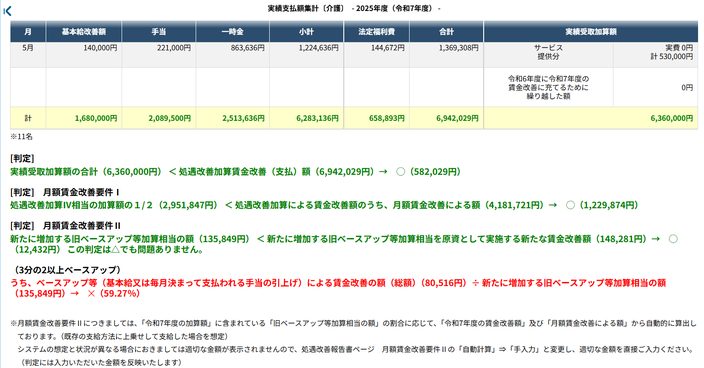Image resolution: width=704 pixels, height=368 pixels.
Task: Click the note line starting システムの想定と状況が異なる
Action: click(x=355, y=349)
